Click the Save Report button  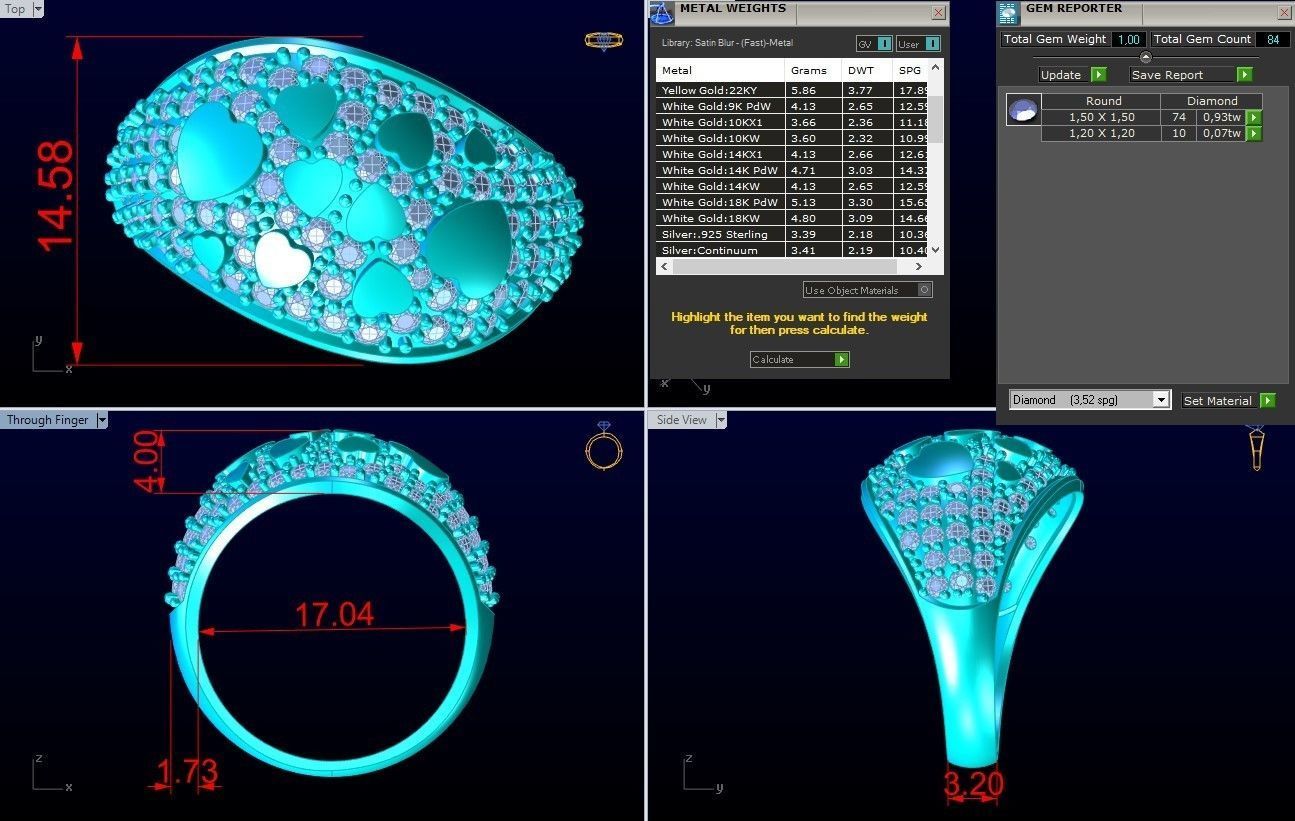coord(1191,75)
